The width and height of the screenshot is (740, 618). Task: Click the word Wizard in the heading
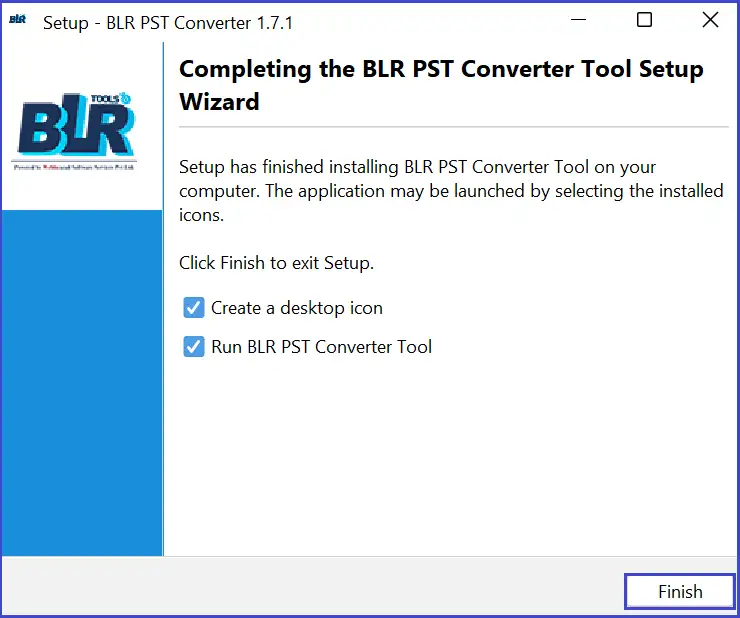tap(219, 102)
